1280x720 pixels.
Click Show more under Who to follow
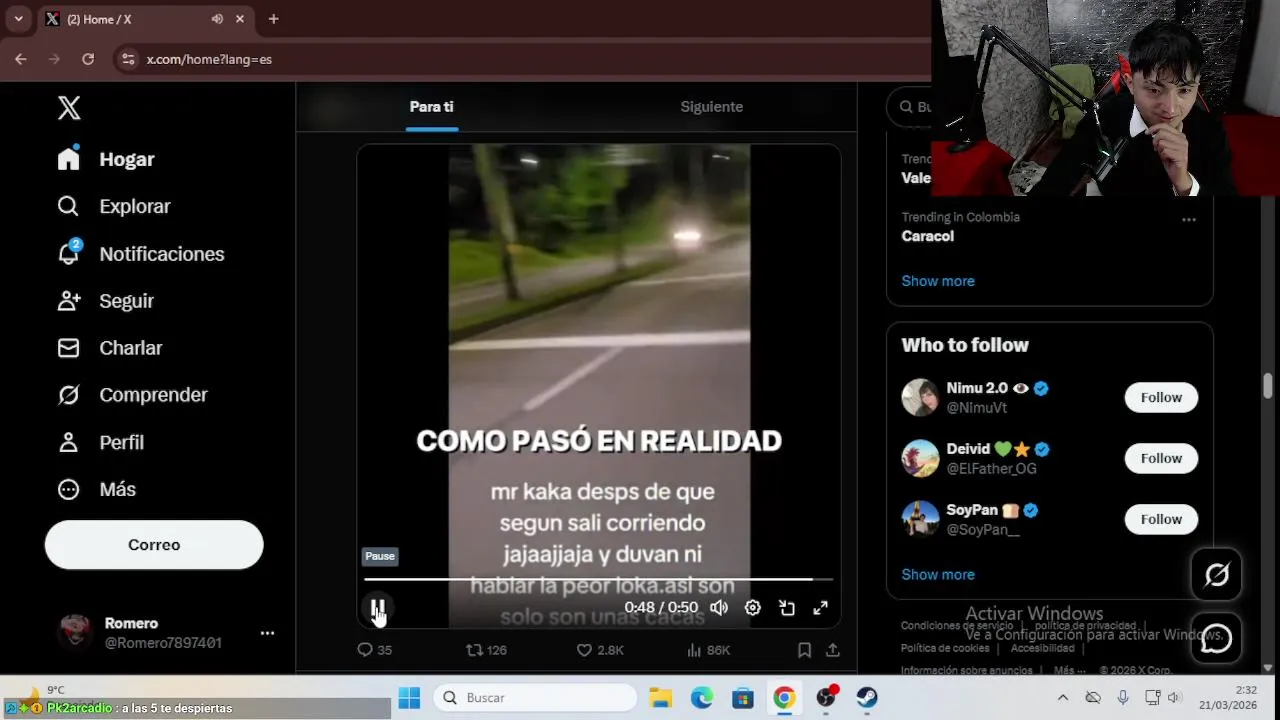pos(938,574)
